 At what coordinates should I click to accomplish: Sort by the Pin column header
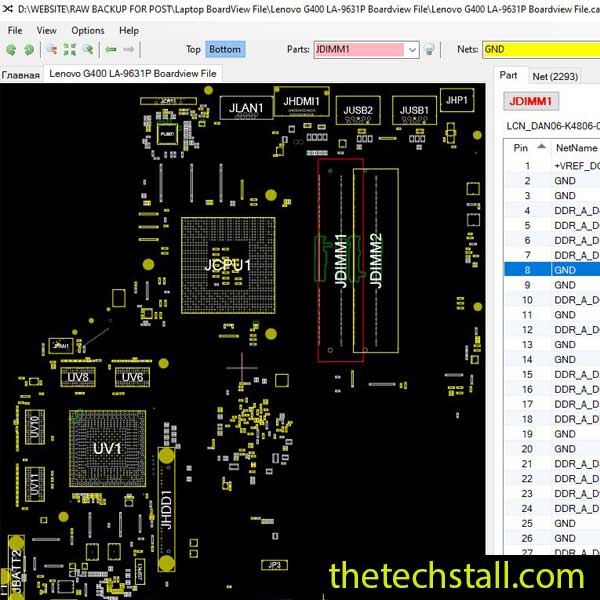(x=528, y=148)
